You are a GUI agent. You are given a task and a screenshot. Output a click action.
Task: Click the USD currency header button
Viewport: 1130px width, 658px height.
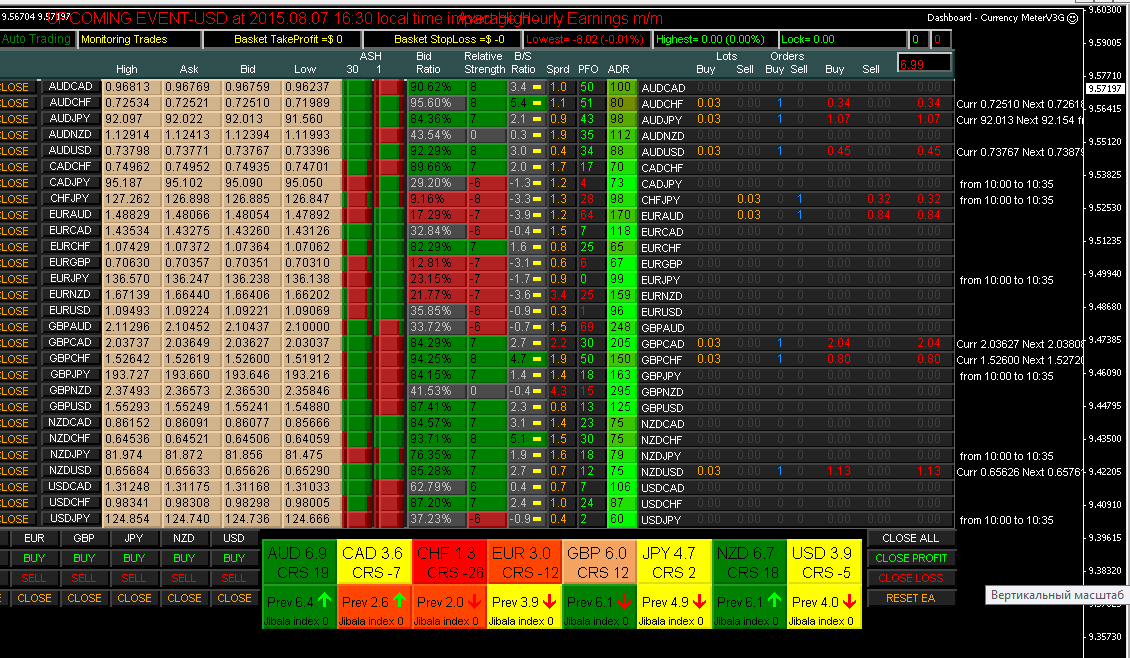[233, 538]
